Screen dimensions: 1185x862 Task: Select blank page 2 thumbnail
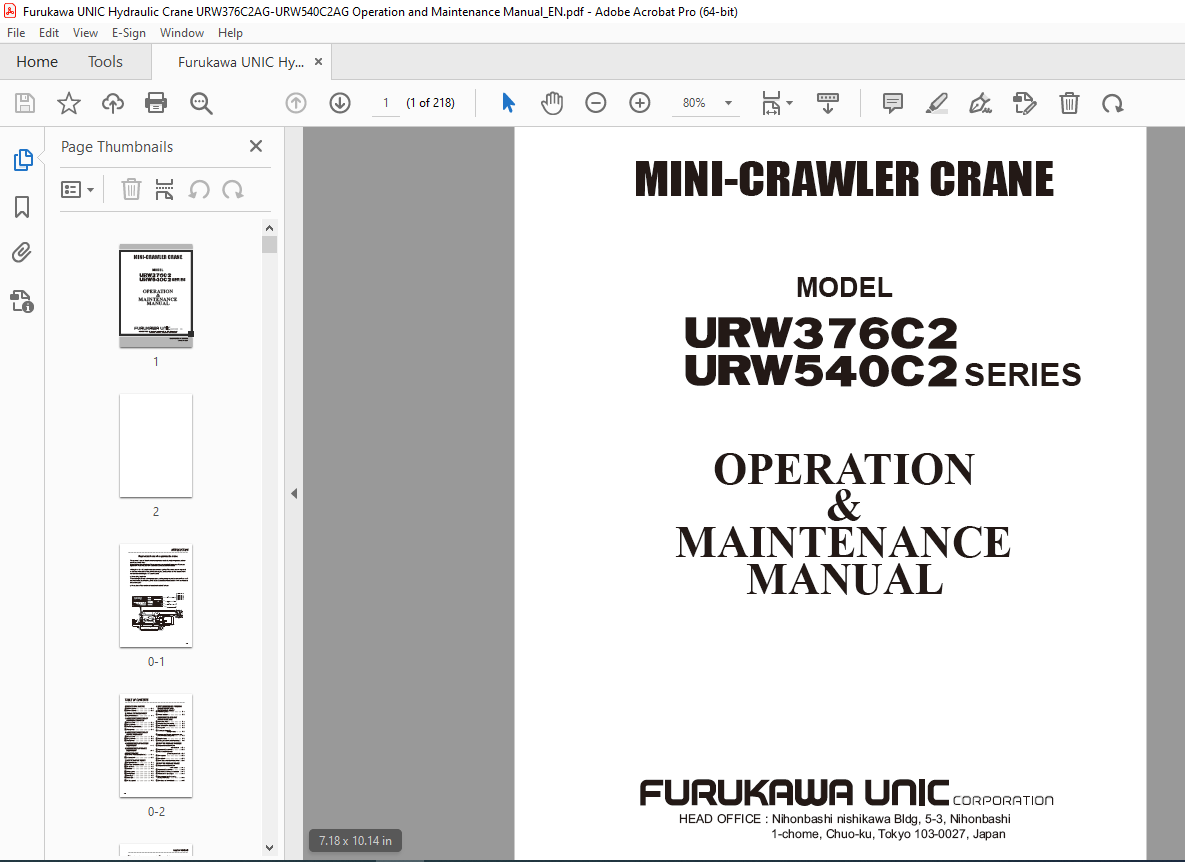156,446
